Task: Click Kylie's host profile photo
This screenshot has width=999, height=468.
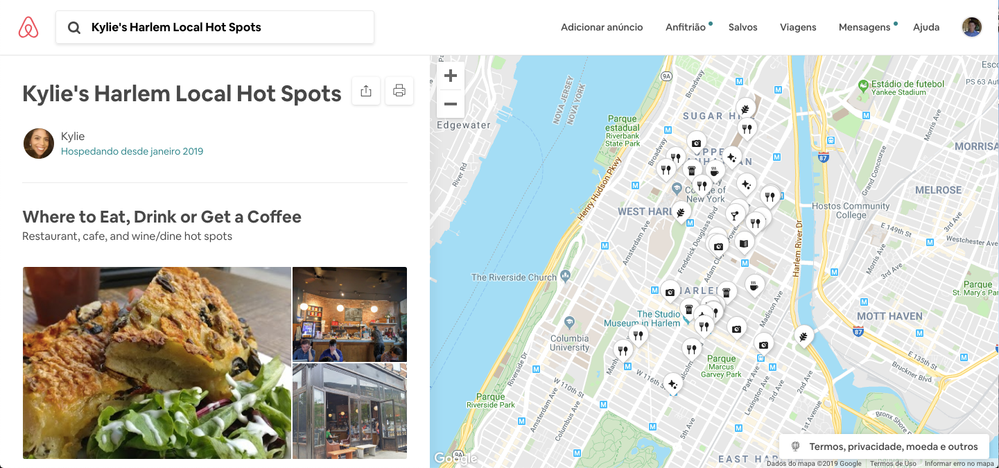Action: coord(38,143)
